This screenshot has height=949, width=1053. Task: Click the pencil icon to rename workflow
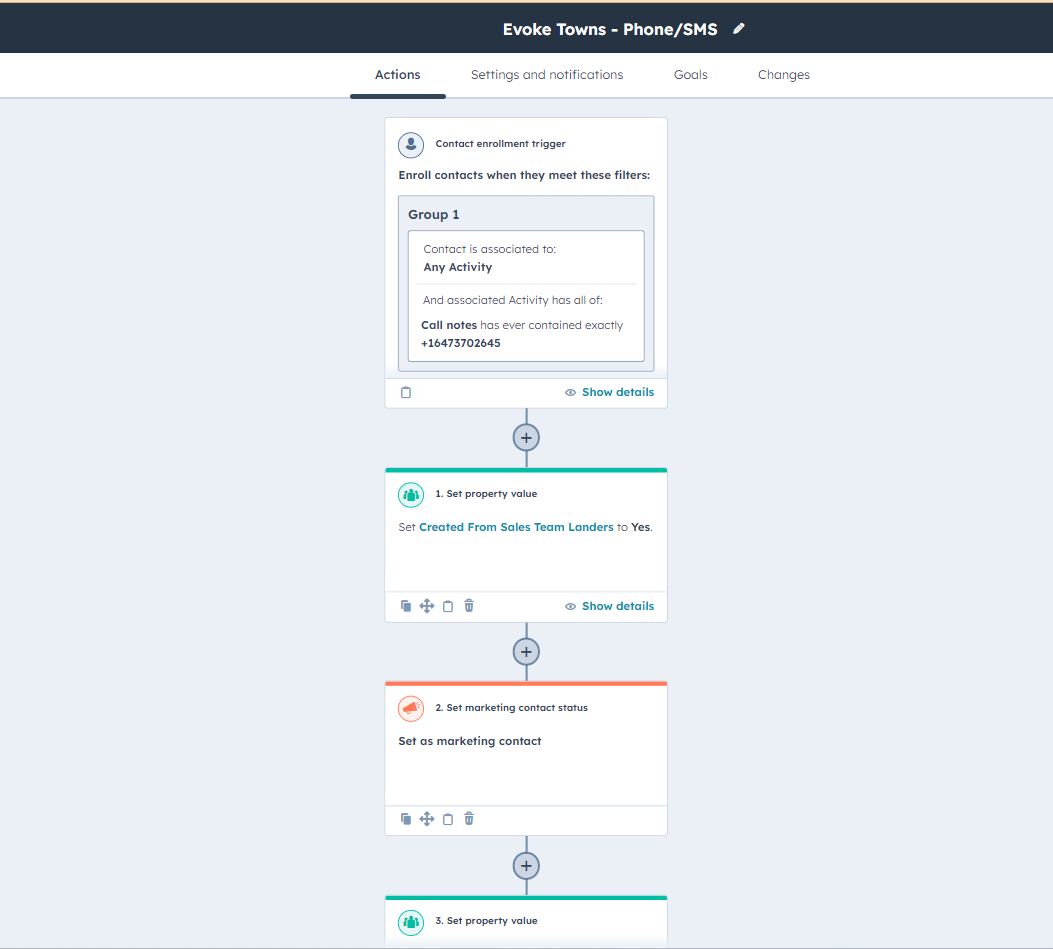(739, 29)
